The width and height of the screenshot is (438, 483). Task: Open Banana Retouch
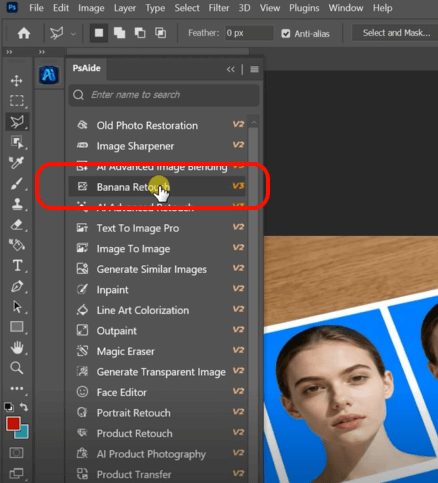pos(157,187)
